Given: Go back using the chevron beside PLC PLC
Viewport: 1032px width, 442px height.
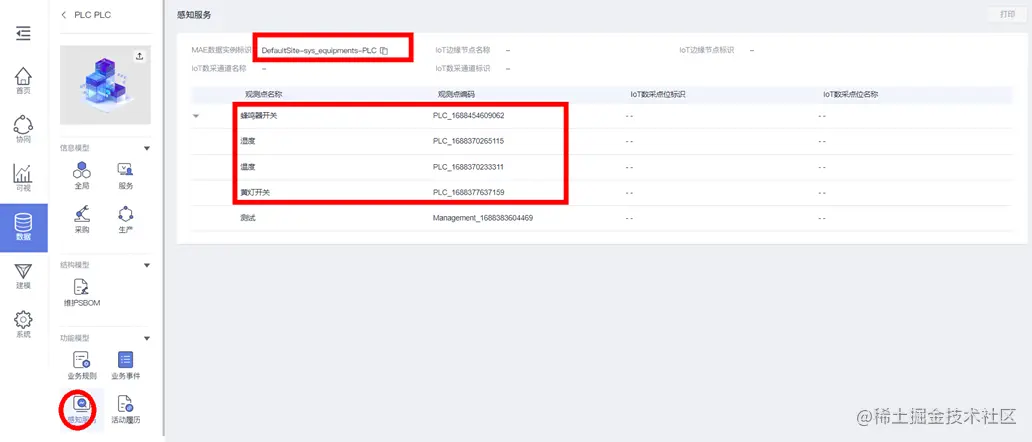Looking at the screenshot, I should coord(64,15).
